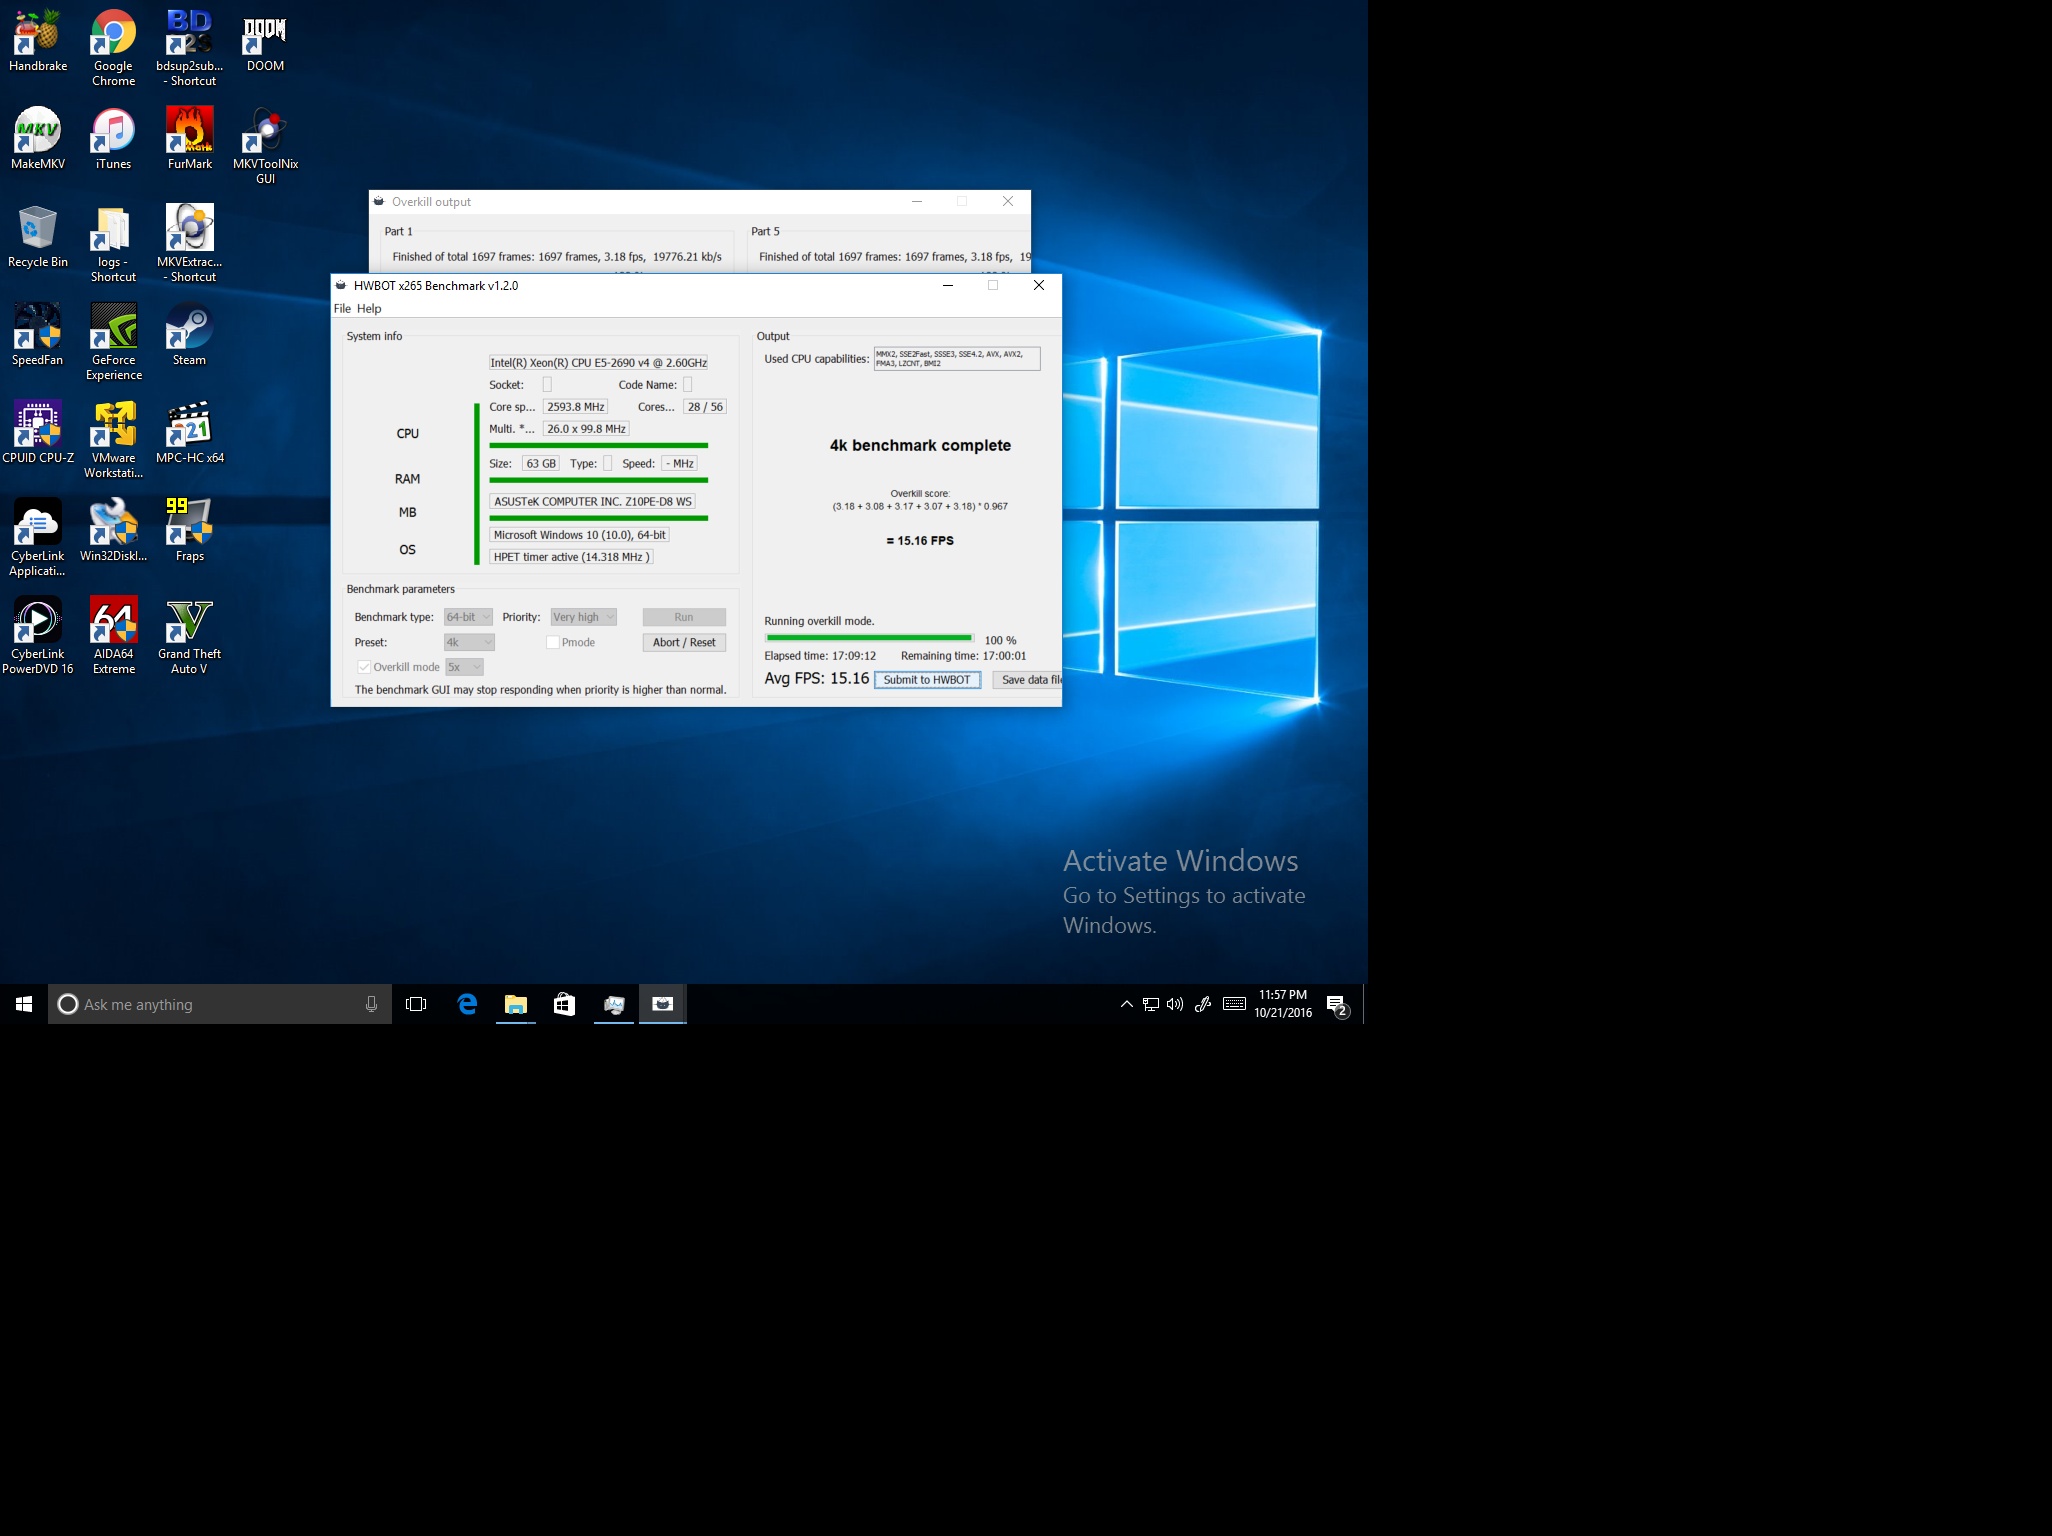Select the SpeedFan desktop icon
Image resolution: width=2052 pixels, height=1536 pixels.
click(38, 334)
